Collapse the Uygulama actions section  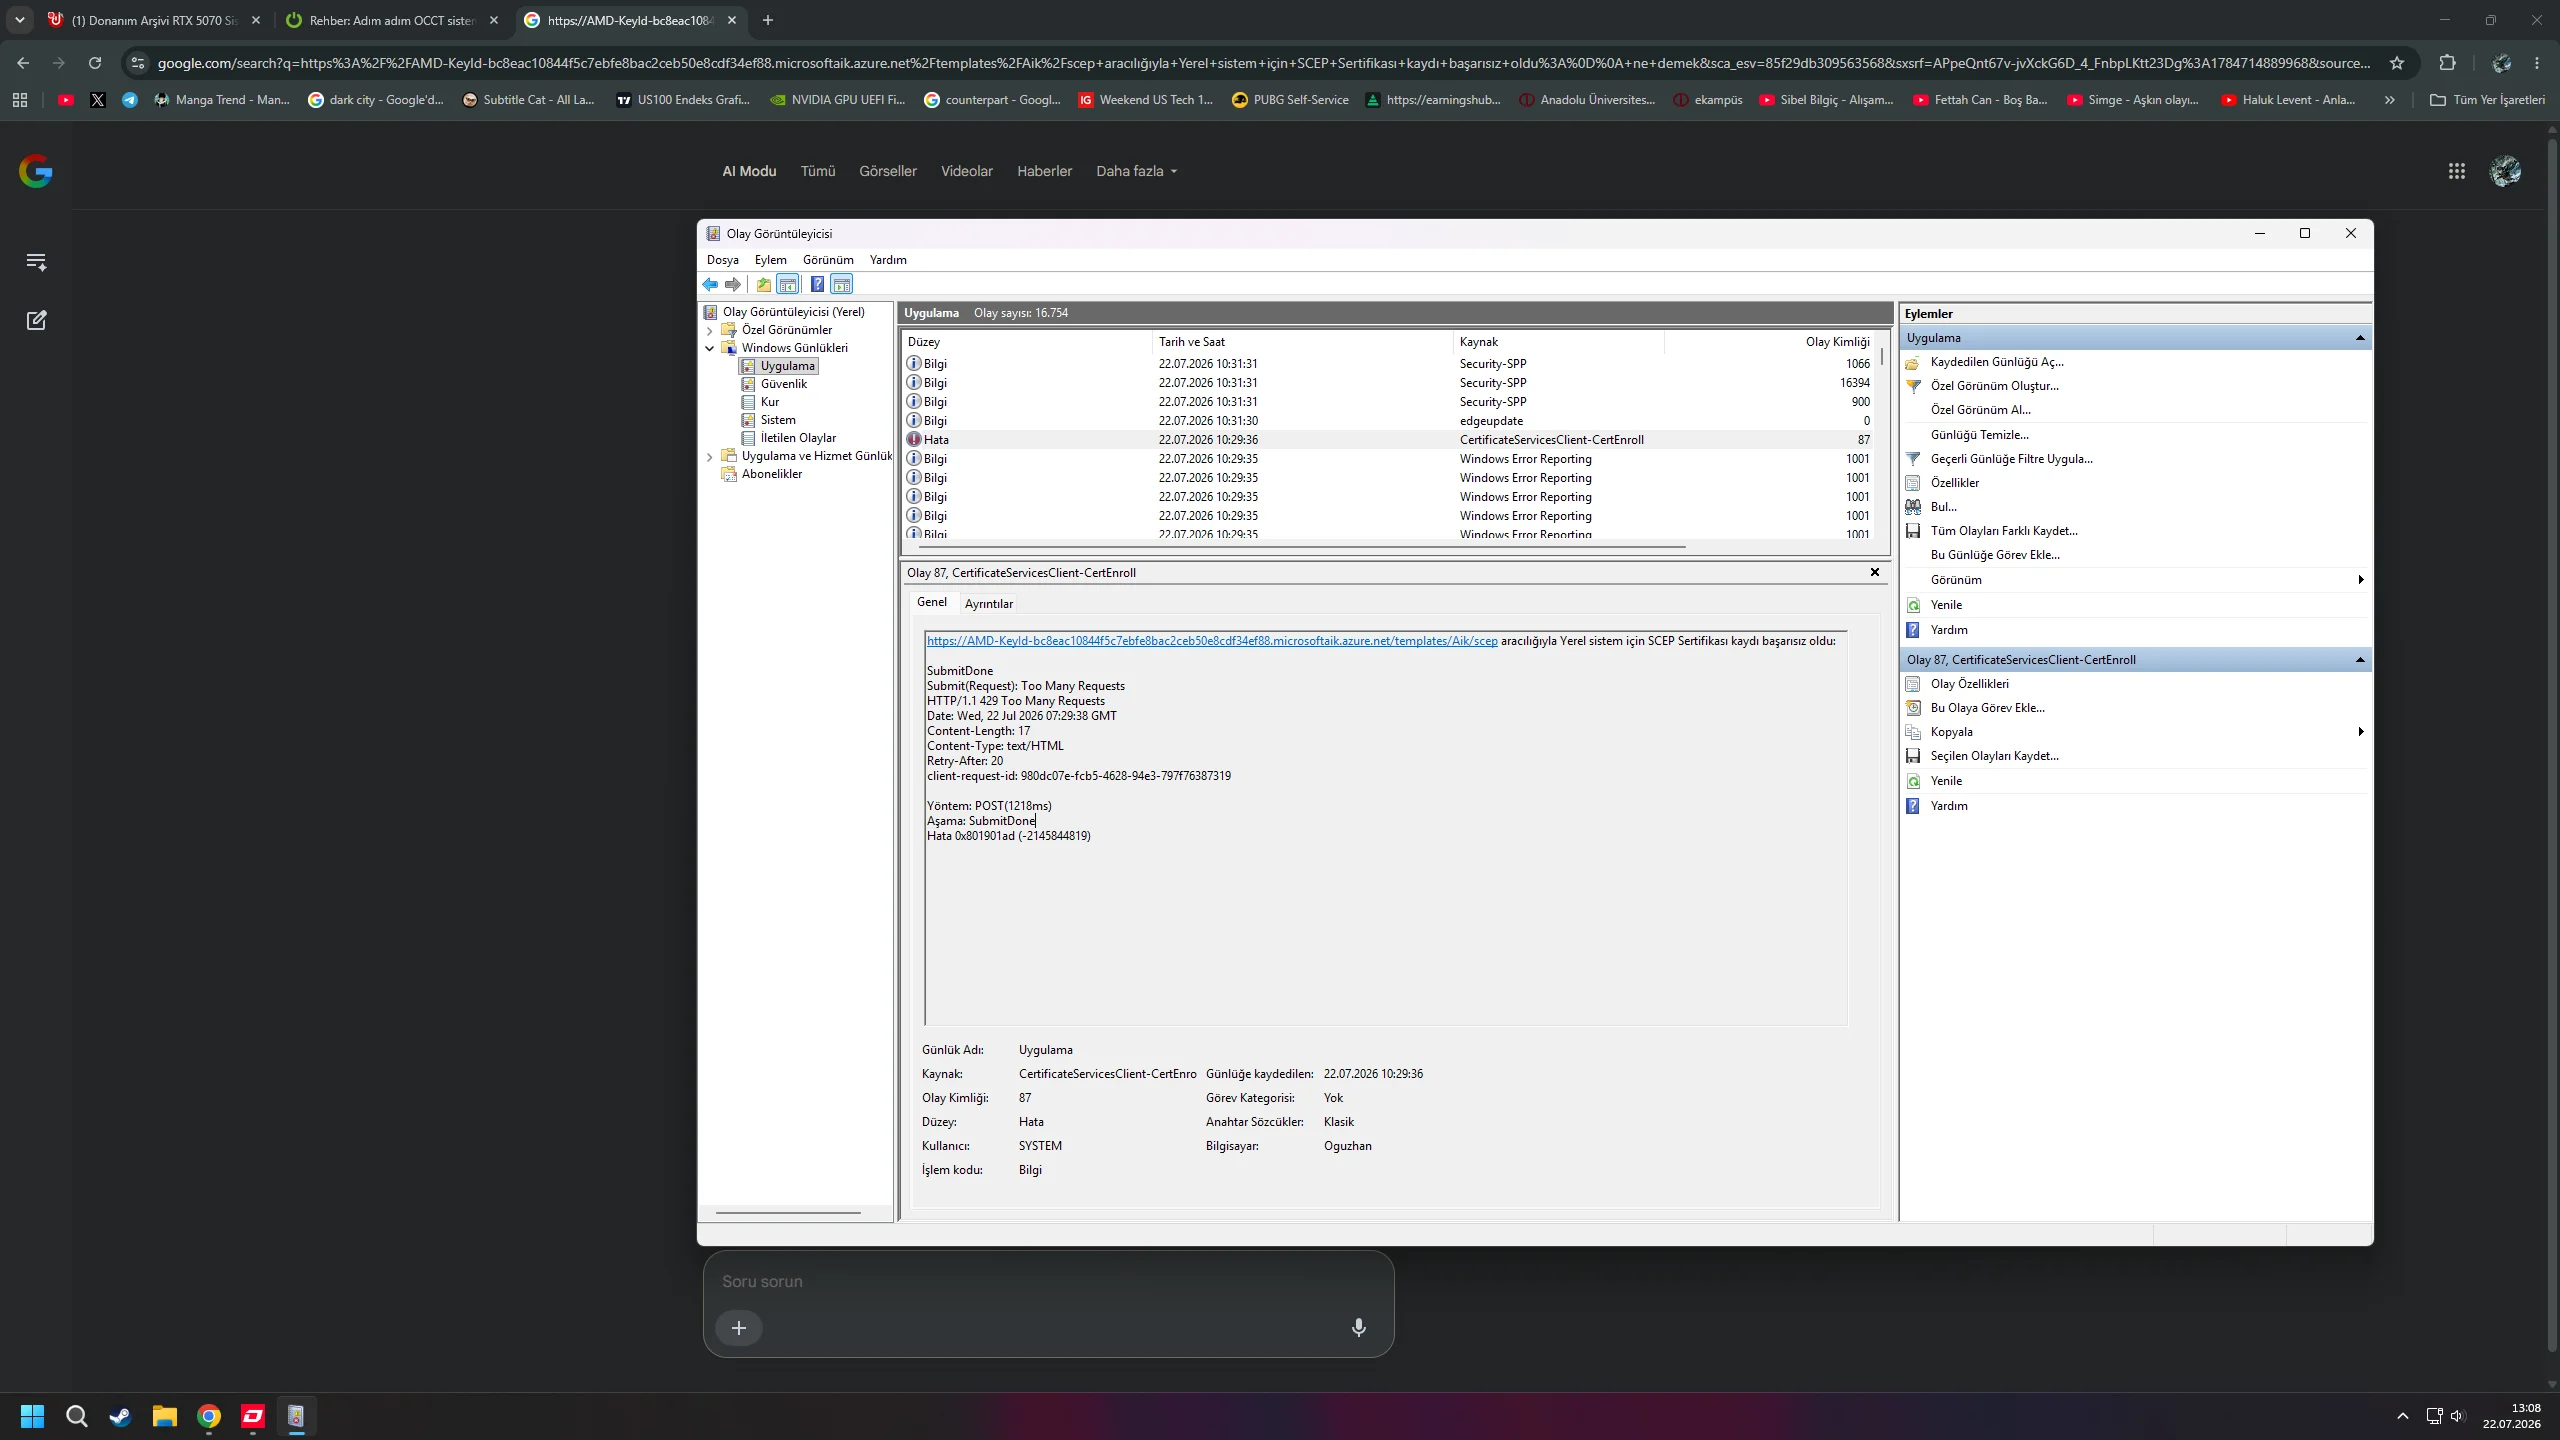point(2360,338)
